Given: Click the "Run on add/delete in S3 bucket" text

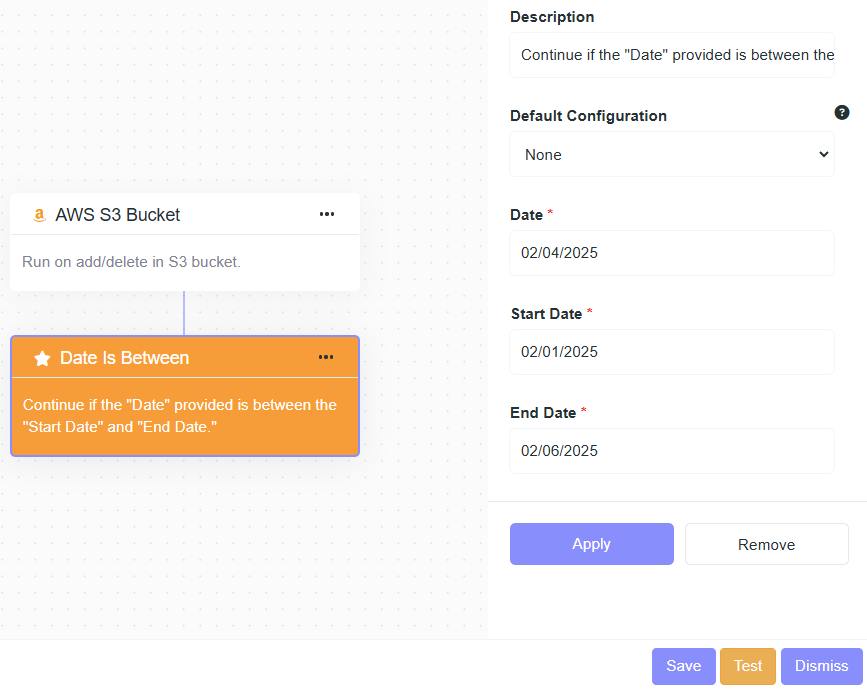Looking at the screenshot, I should 131,262.
